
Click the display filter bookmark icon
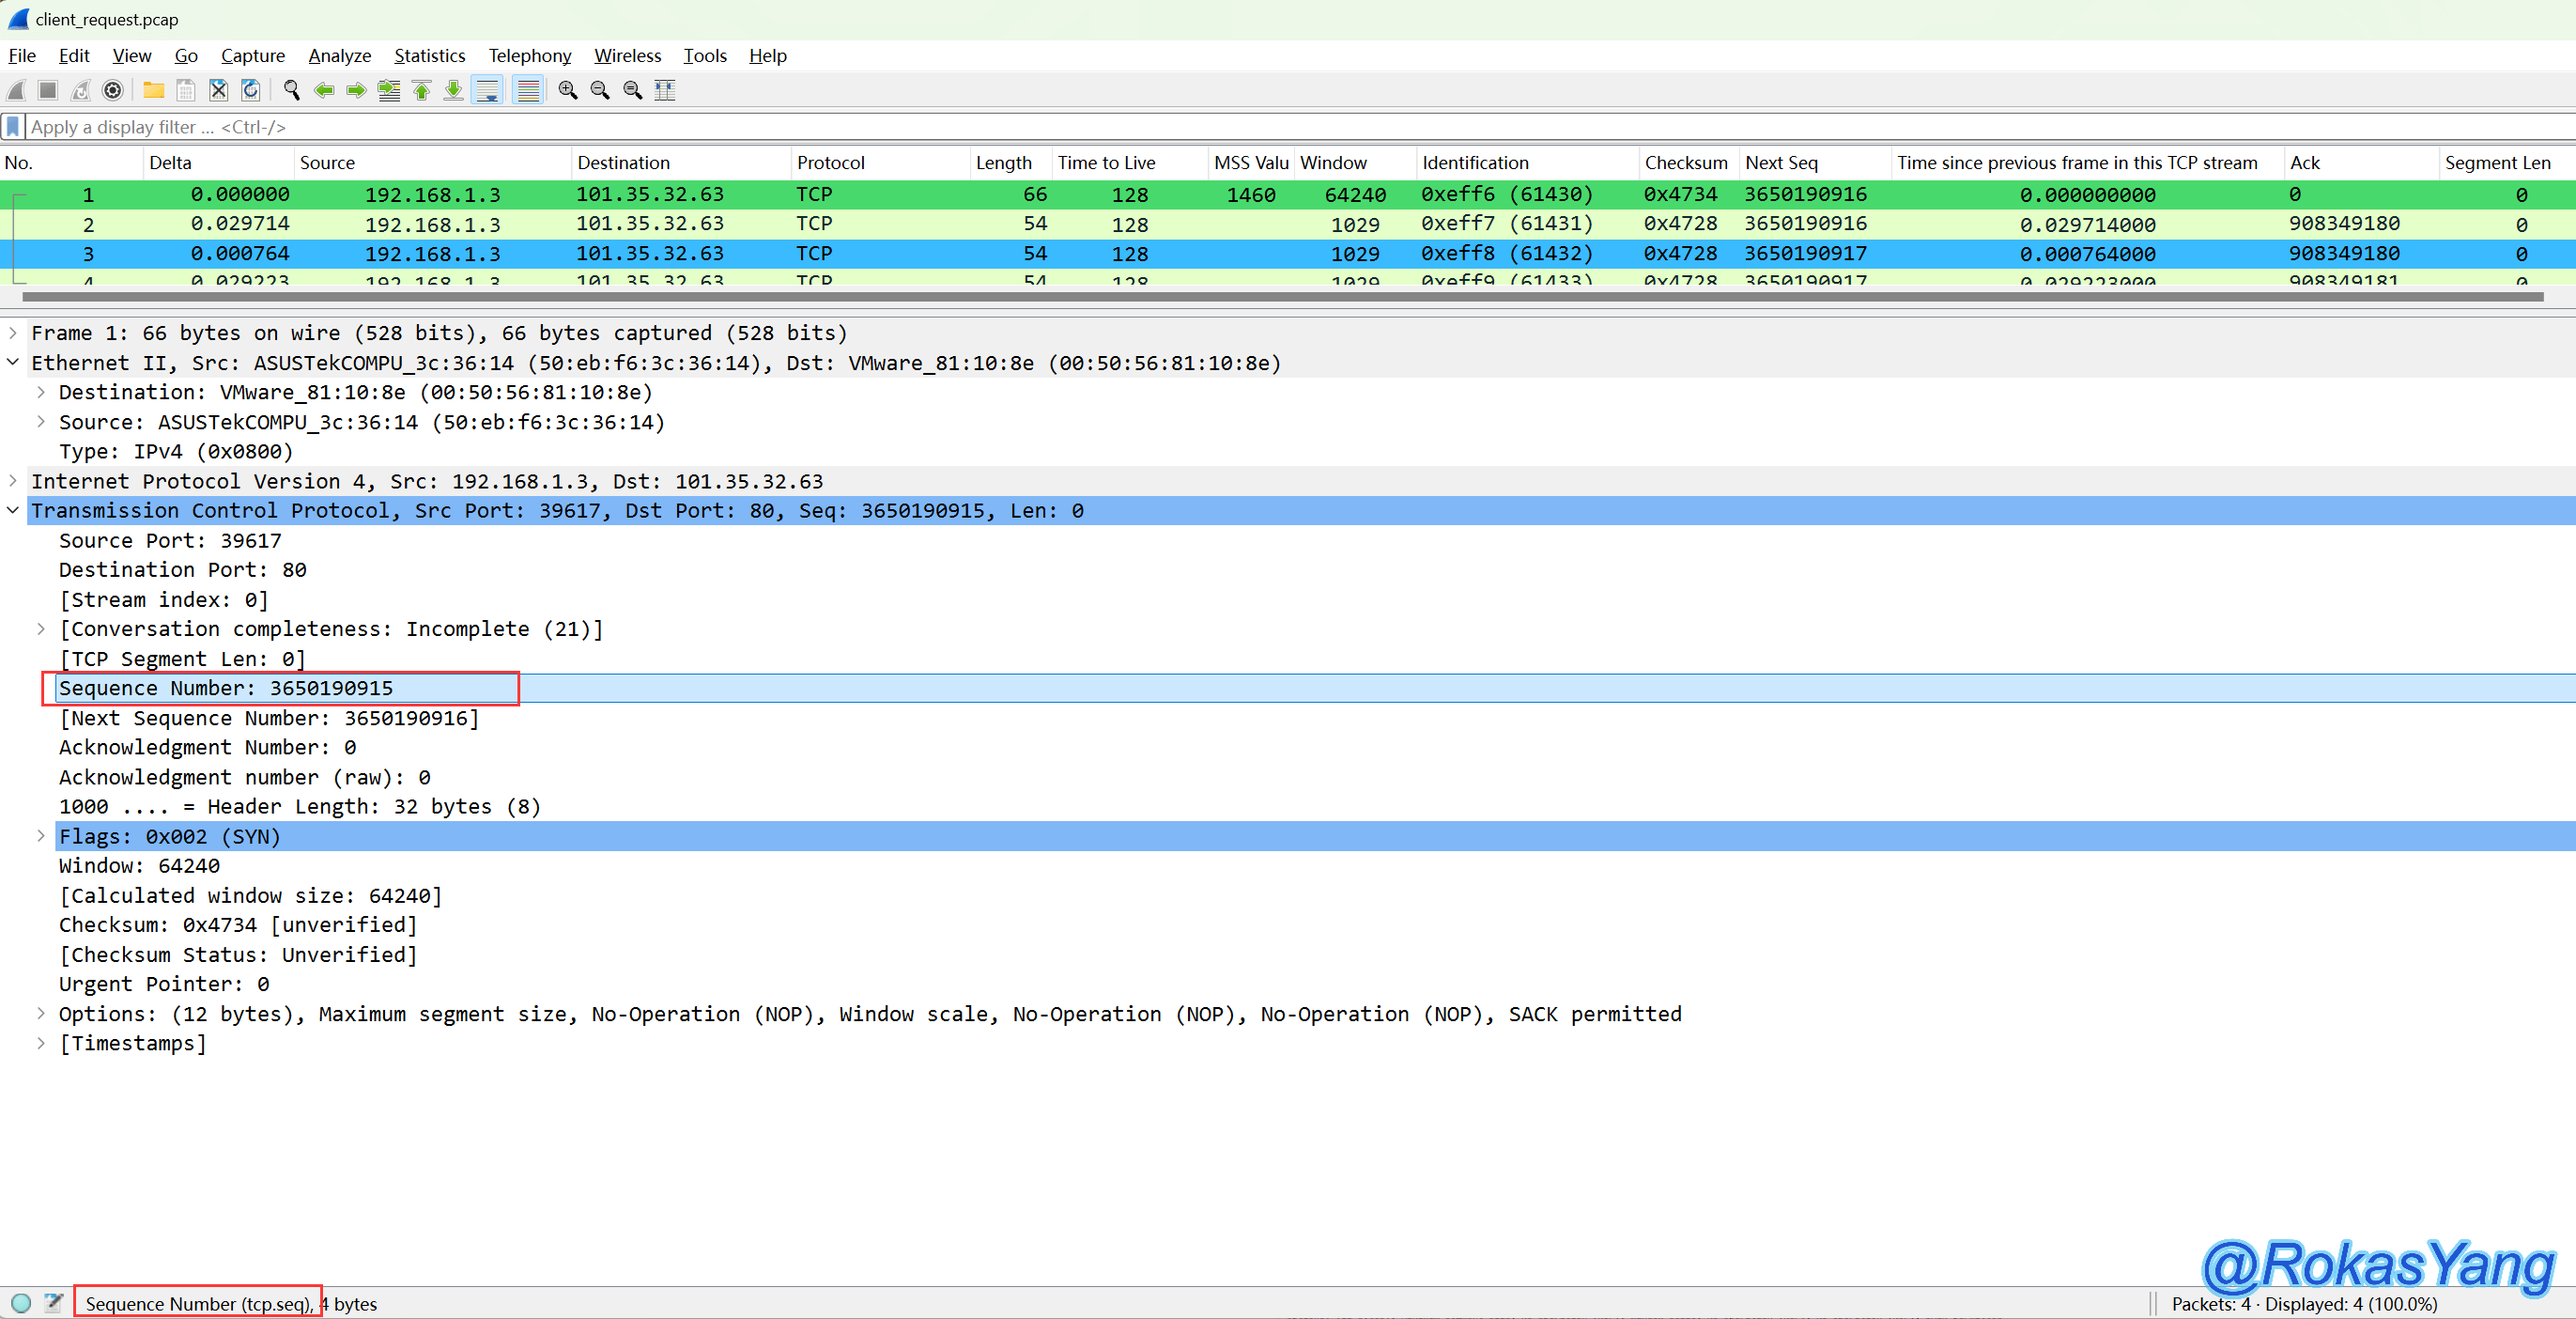coord(13,127)
